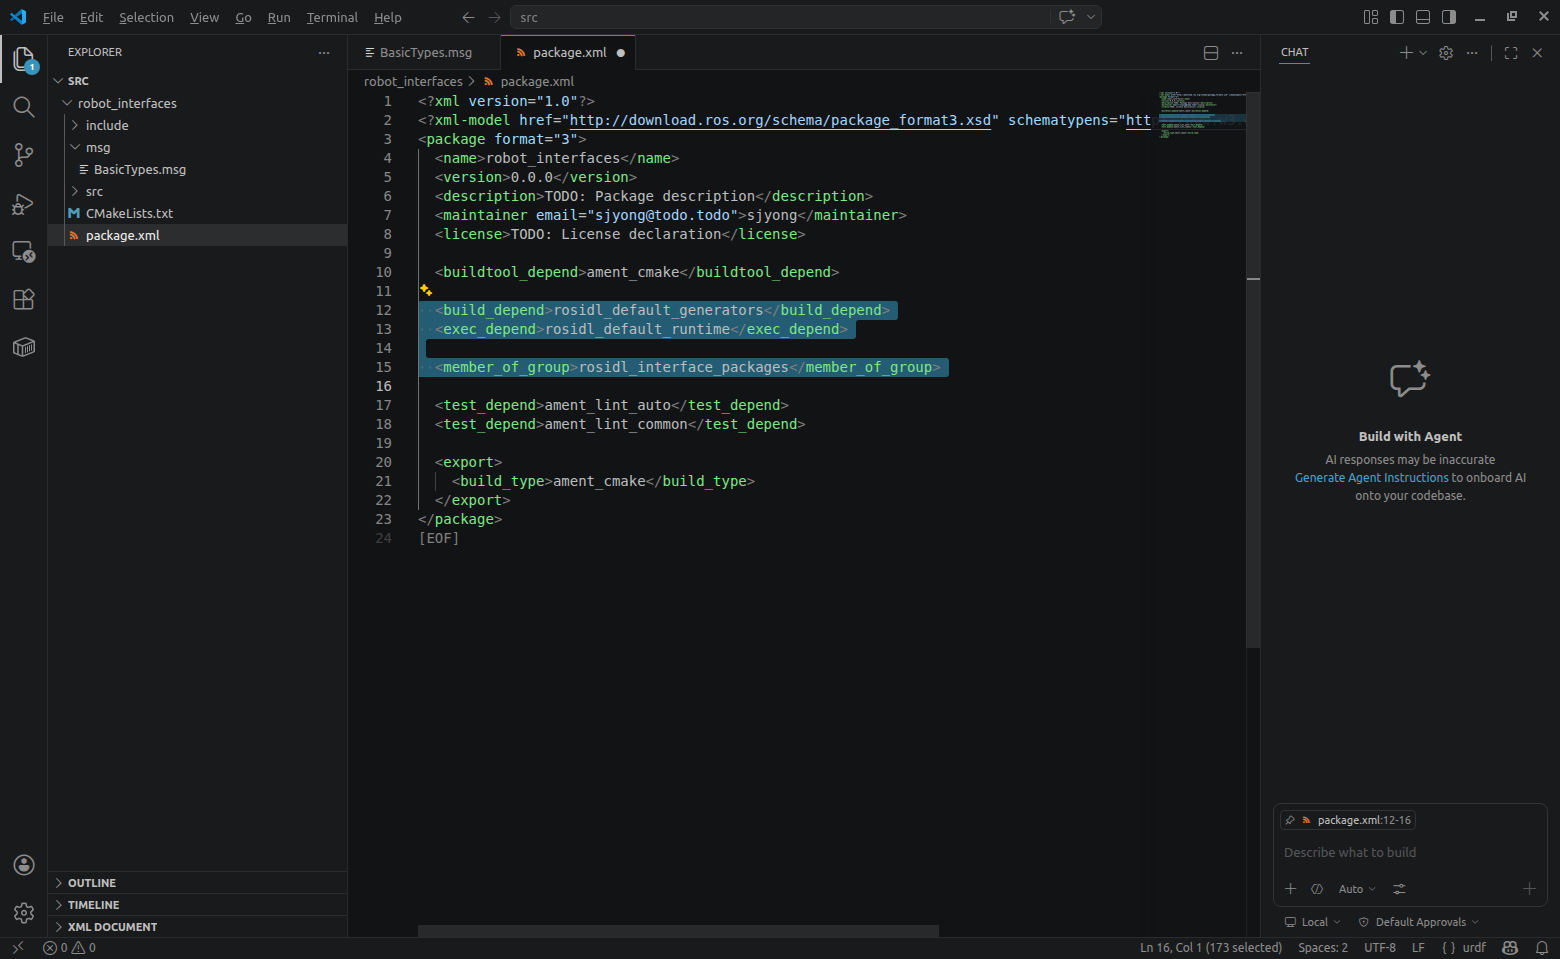Toggle the Primary Side Bar
The width and height of the screenshot is (1560, 959).
coord(1397,17)
